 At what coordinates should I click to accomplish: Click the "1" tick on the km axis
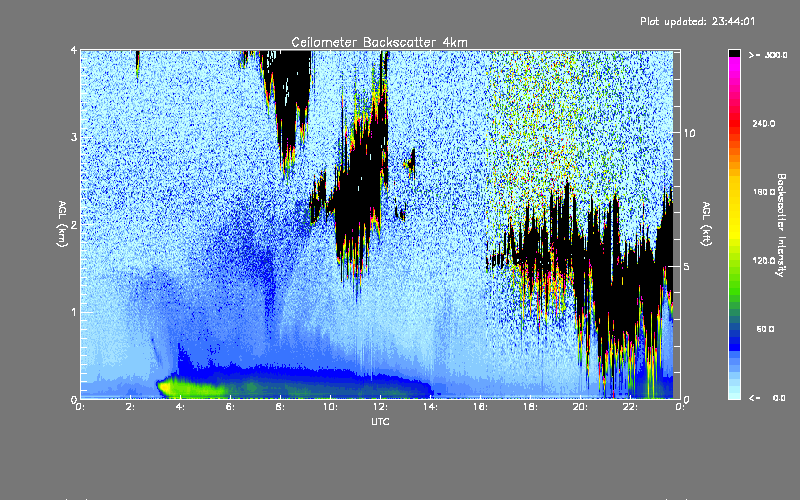74,312
